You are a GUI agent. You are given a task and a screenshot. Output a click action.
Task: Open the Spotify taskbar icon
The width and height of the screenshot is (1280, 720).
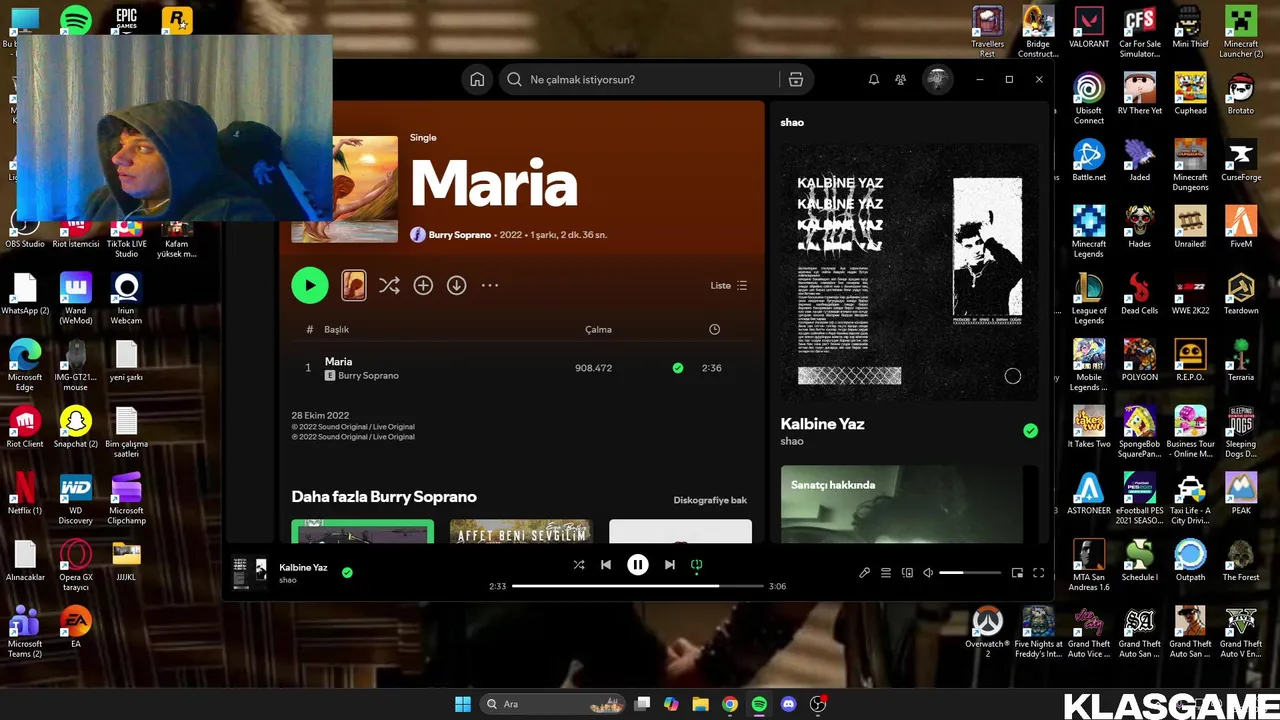click(x=759, y=704)
